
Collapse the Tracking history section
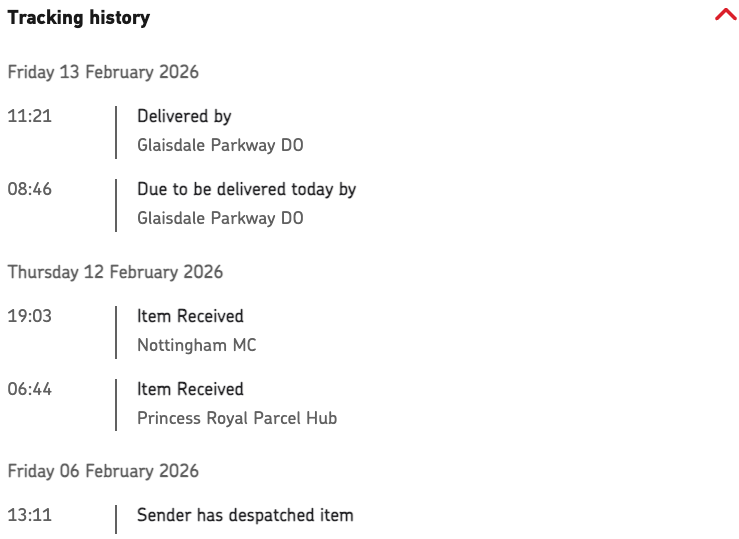point(725,16)
